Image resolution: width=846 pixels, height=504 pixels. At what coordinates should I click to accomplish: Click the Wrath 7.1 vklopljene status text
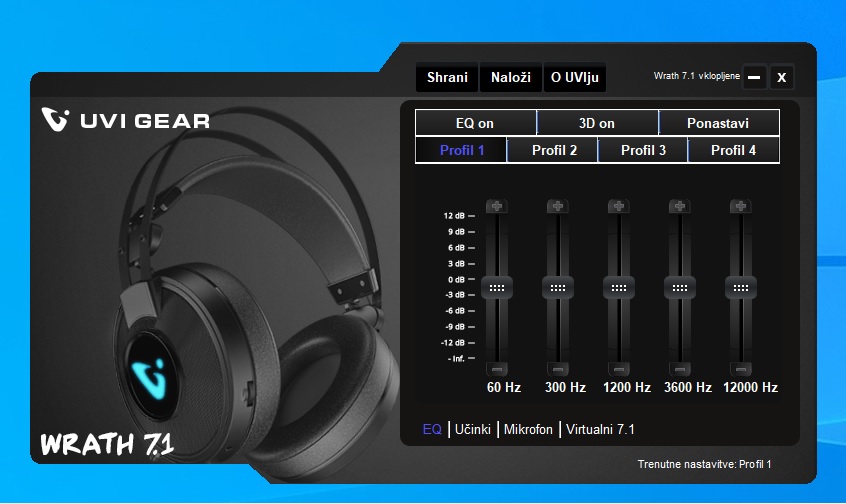pos(697,76)
